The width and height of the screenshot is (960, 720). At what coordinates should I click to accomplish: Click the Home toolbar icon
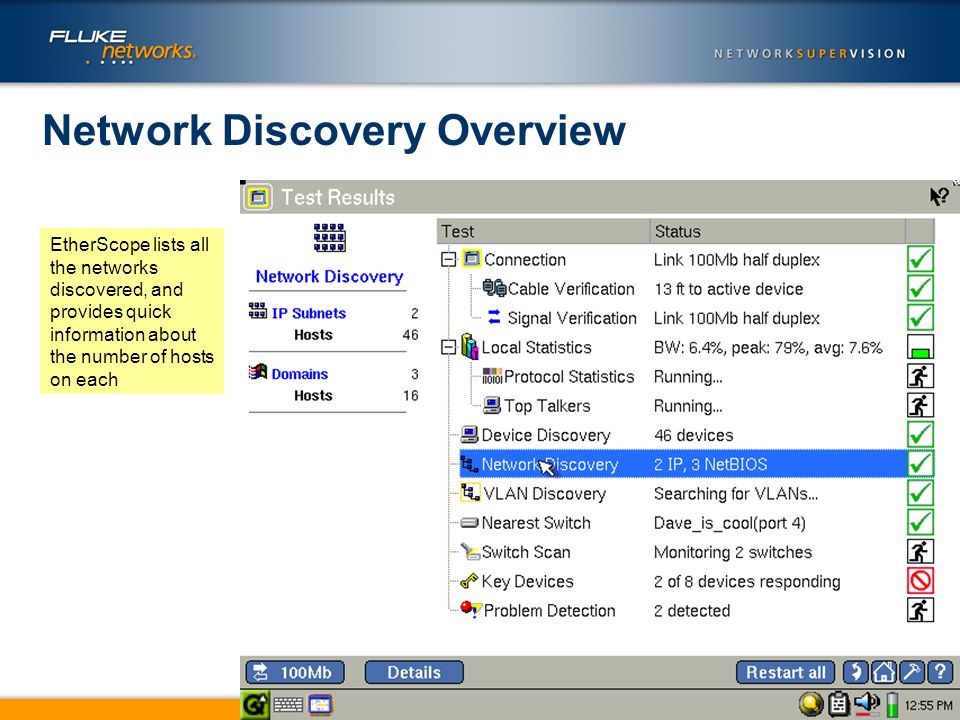[883, 672]
